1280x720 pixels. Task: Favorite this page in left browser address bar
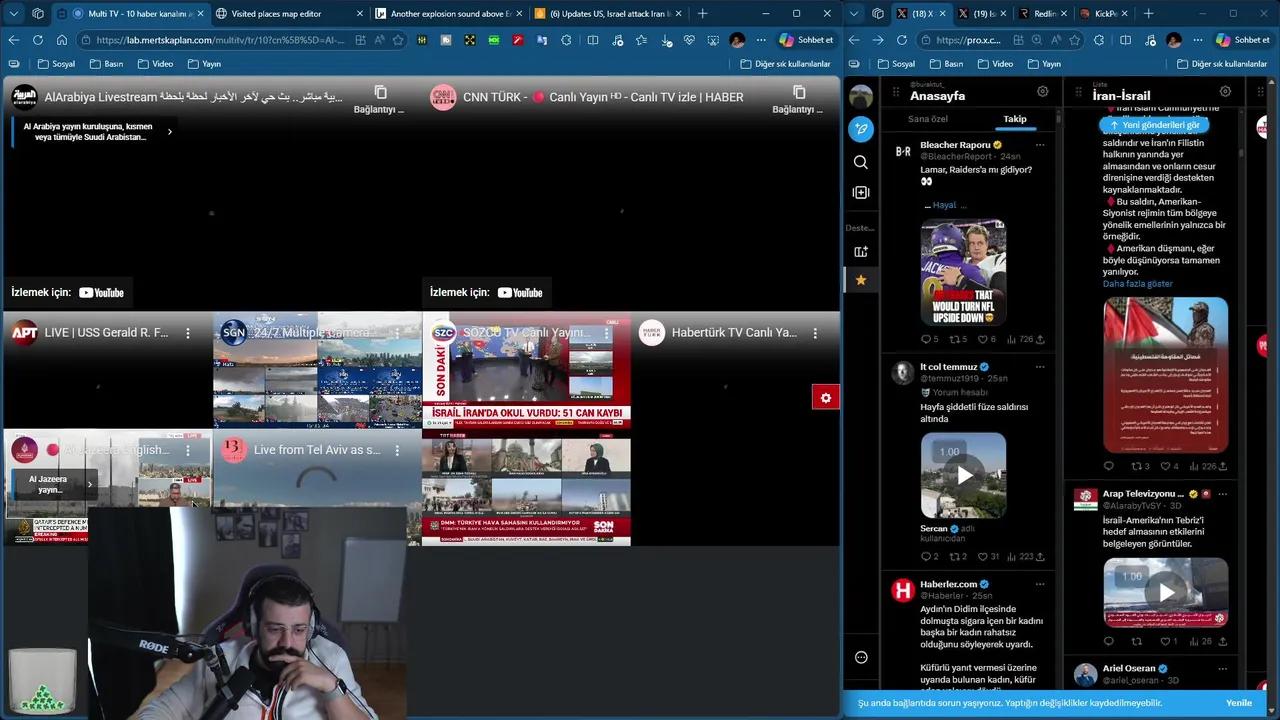pos(398,40)
